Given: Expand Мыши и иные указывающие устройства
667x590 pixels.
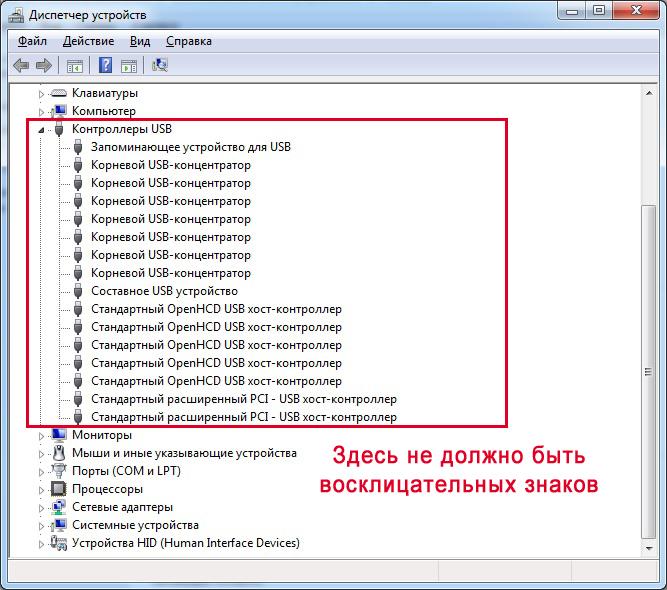Looking at the screenshot, I should point(41,454).
